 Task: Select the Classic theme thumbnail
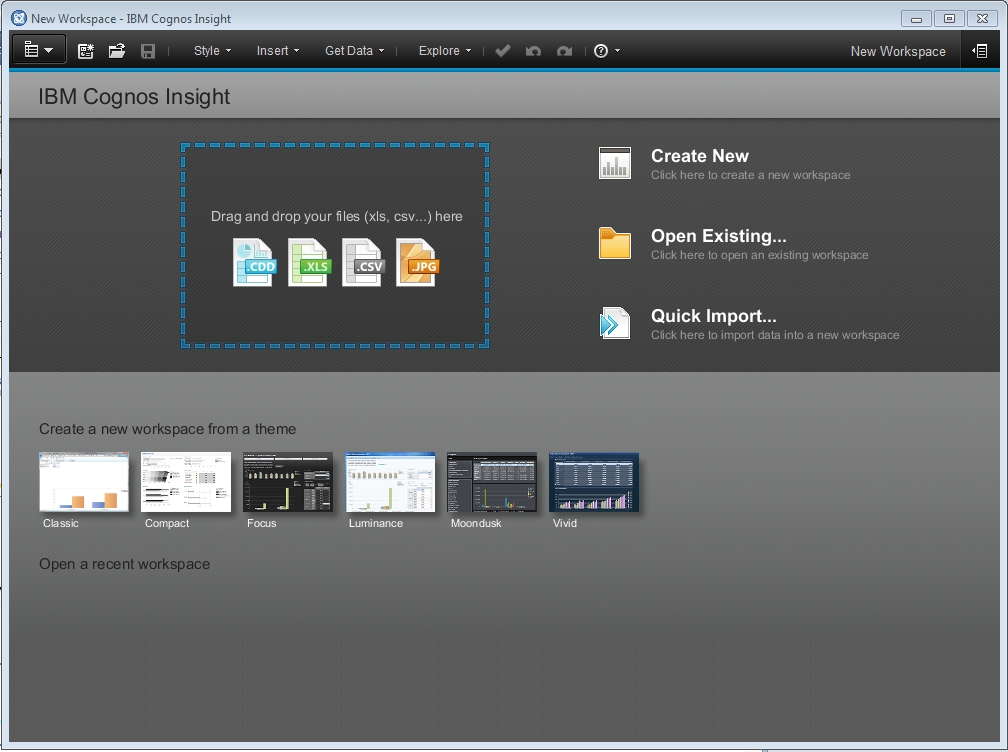(x=84, y=482)
